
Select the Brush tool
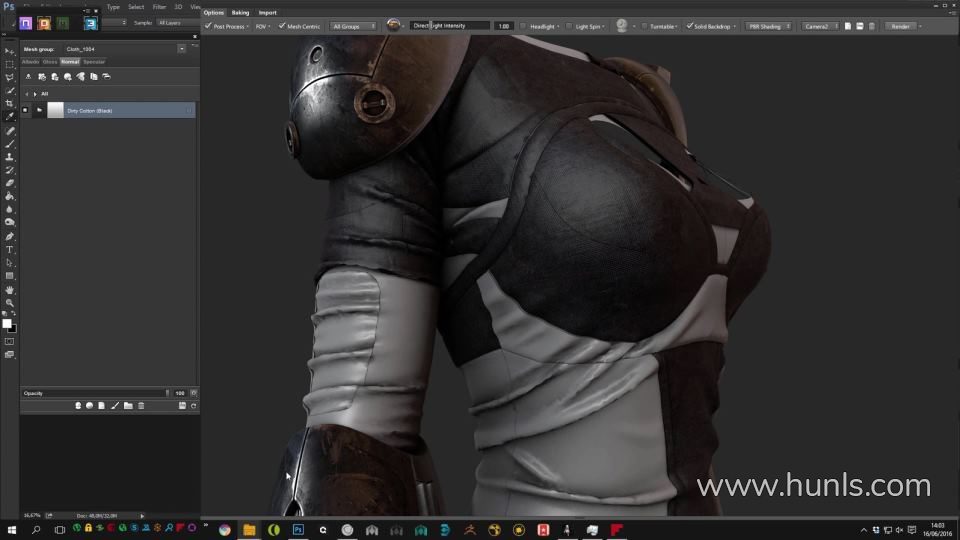pyautogui.click(x=9, y=144)
